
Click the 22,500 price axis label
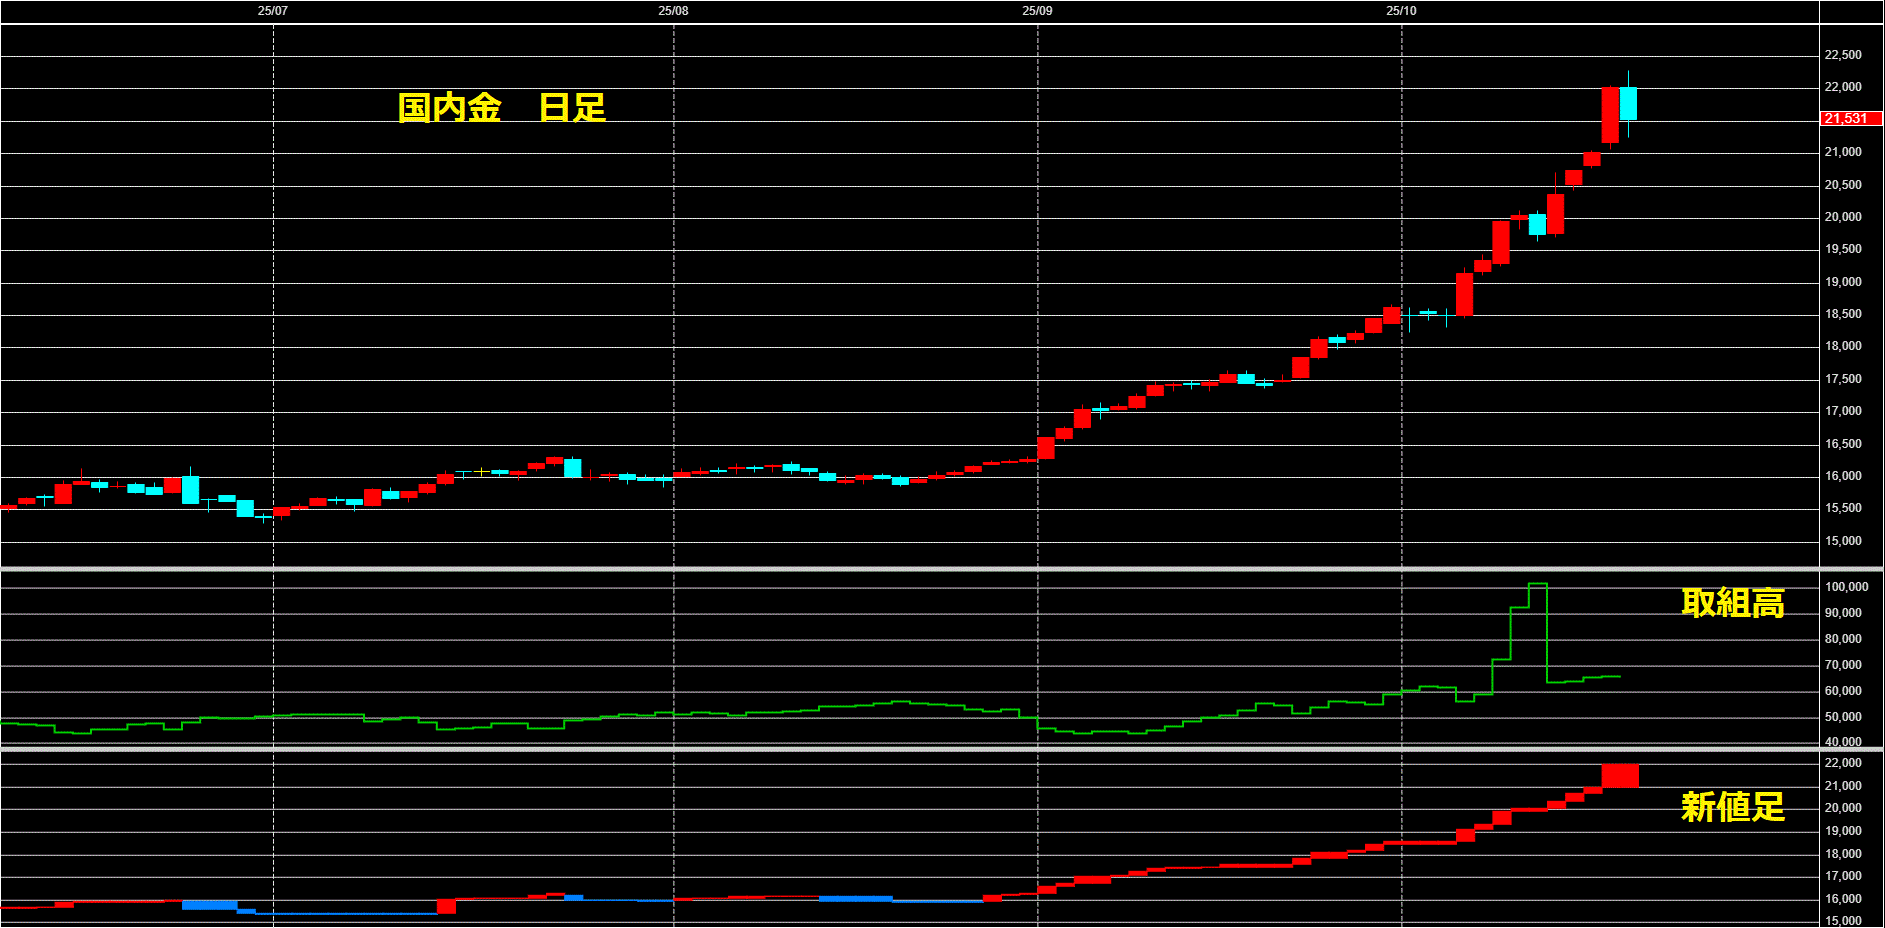point(1843,55)
